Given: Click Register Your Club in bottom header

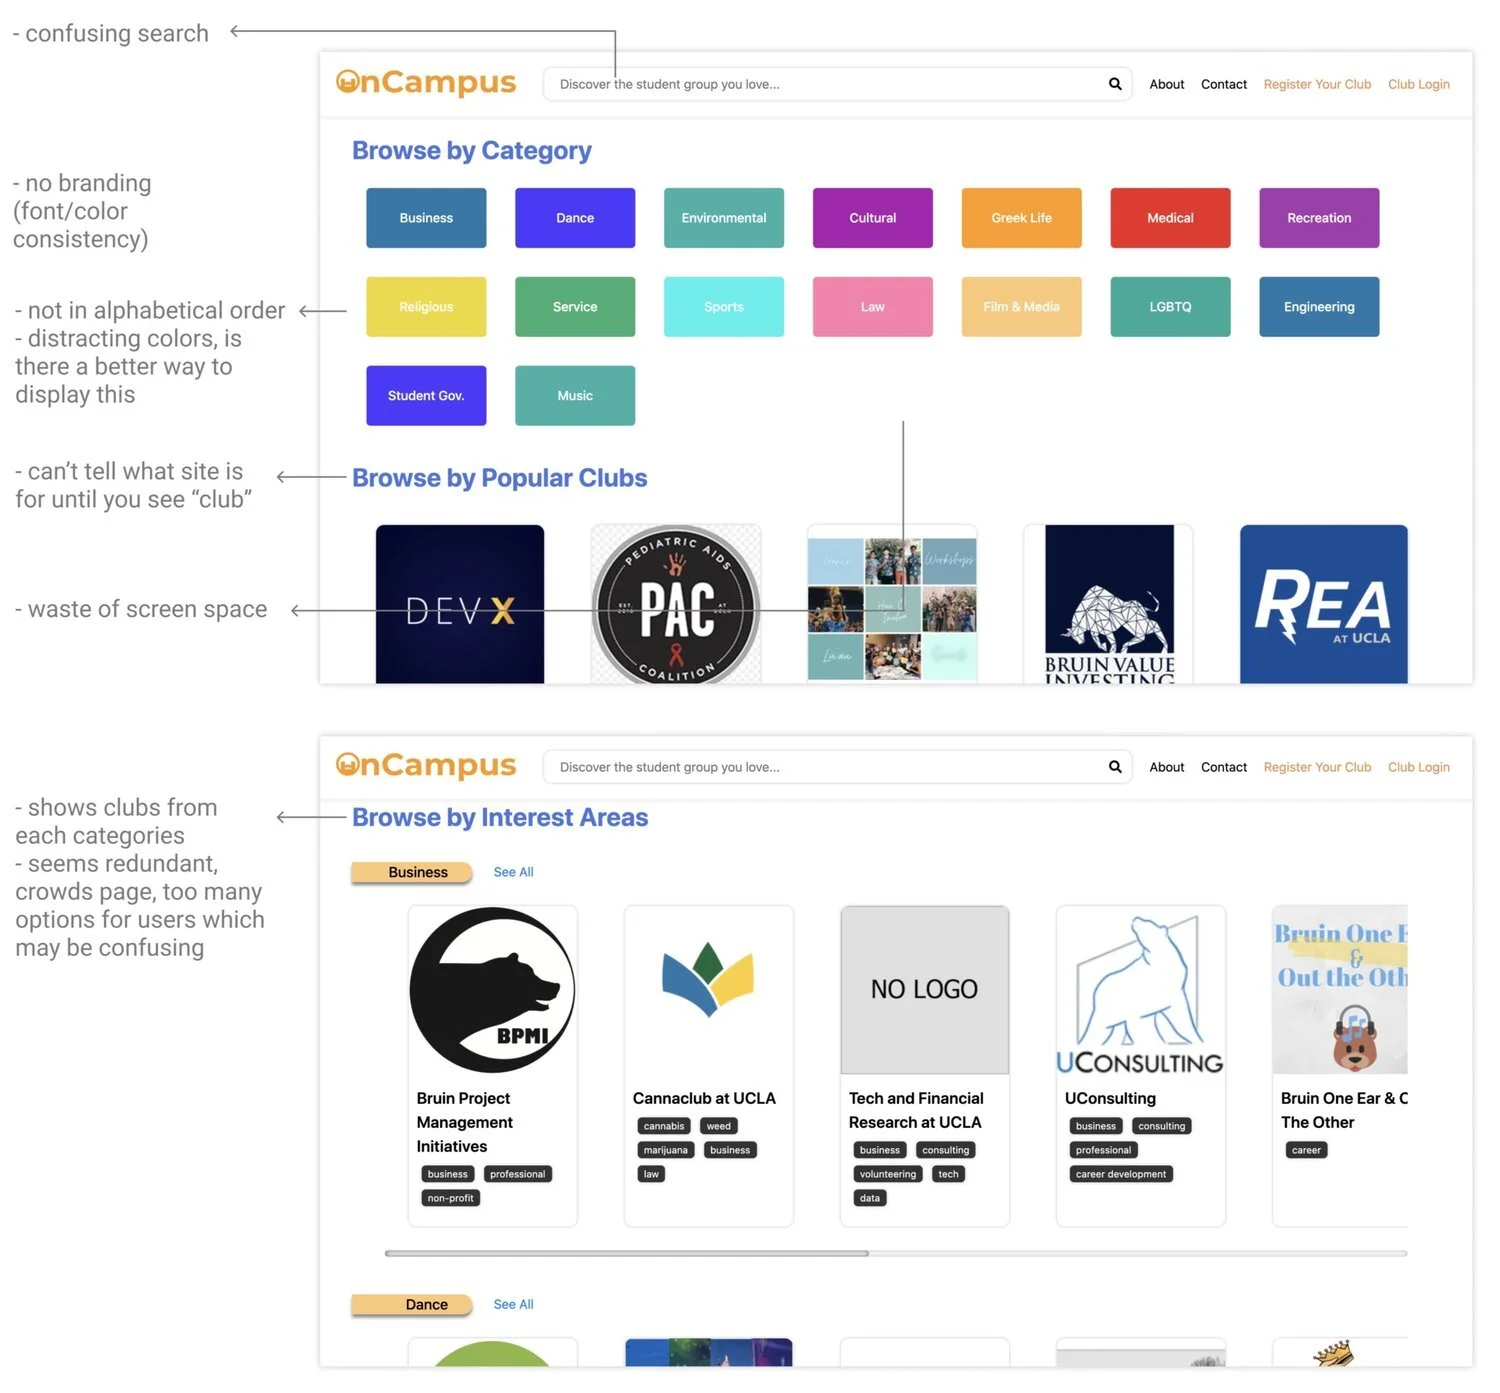Looking at the screenshot, I should pyautogui.click(x=1317, y=767).
